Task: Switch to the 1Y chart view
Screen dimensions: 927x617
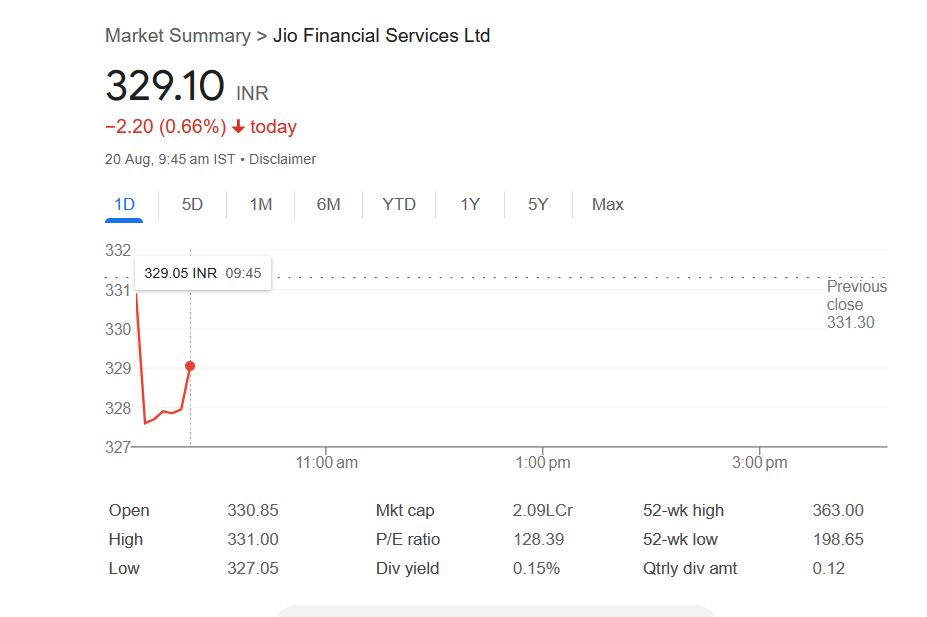Action: point(470,204)
